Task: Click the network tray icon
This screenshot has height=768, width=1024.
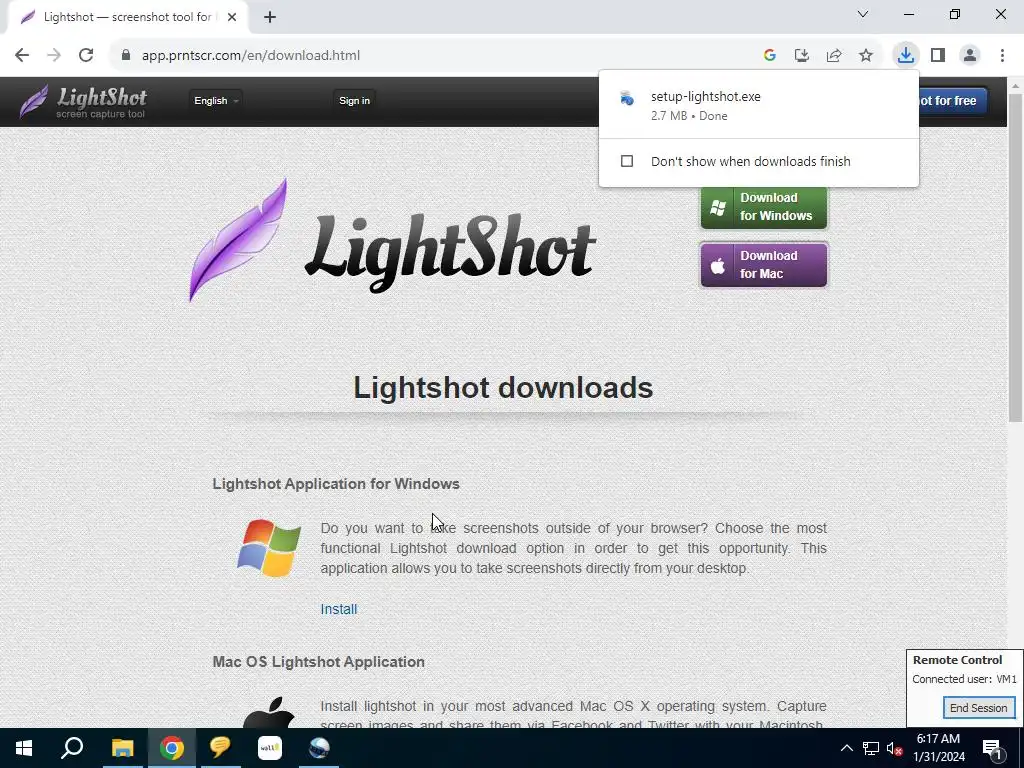Action: (871, 748)
